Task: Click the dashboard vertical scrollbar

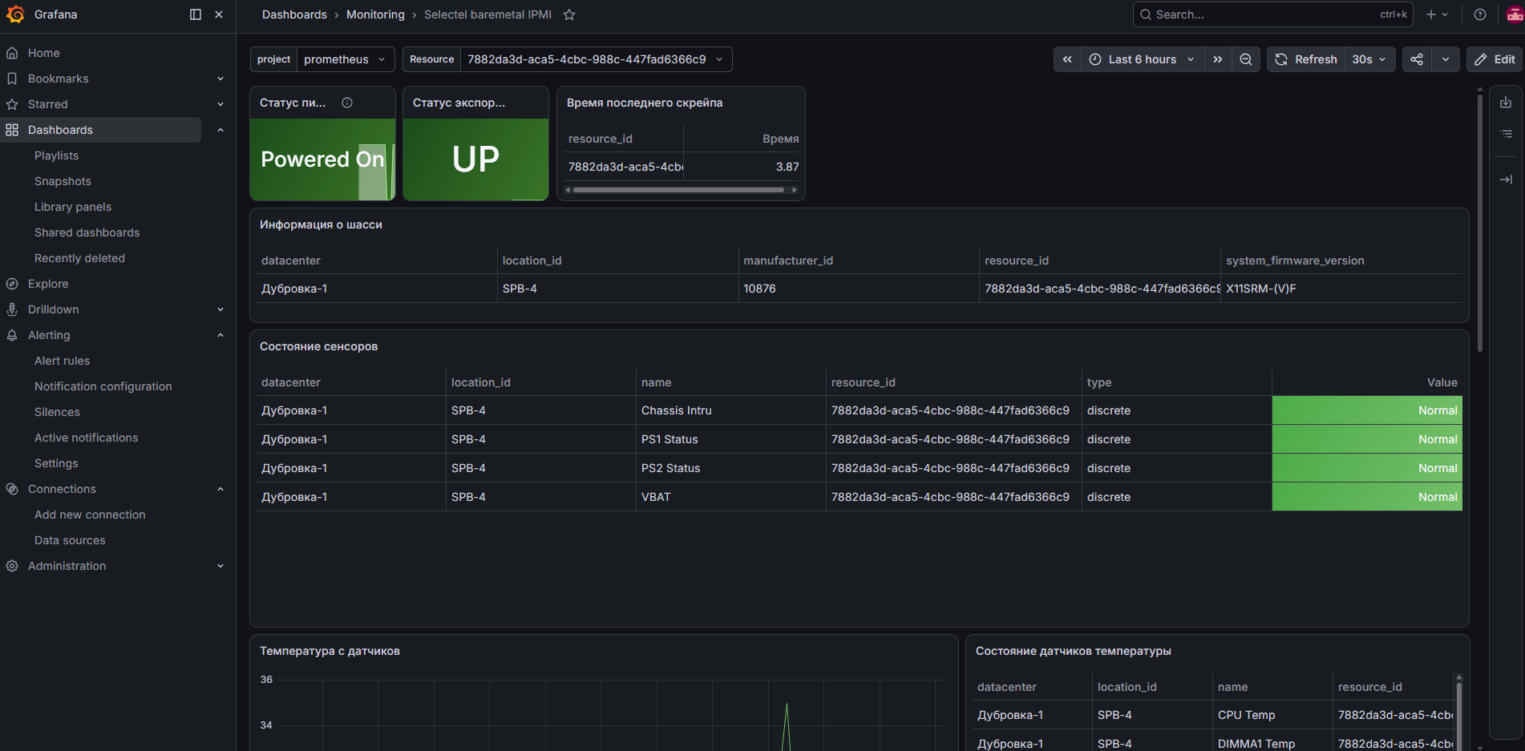Action: coord(1480,222)
